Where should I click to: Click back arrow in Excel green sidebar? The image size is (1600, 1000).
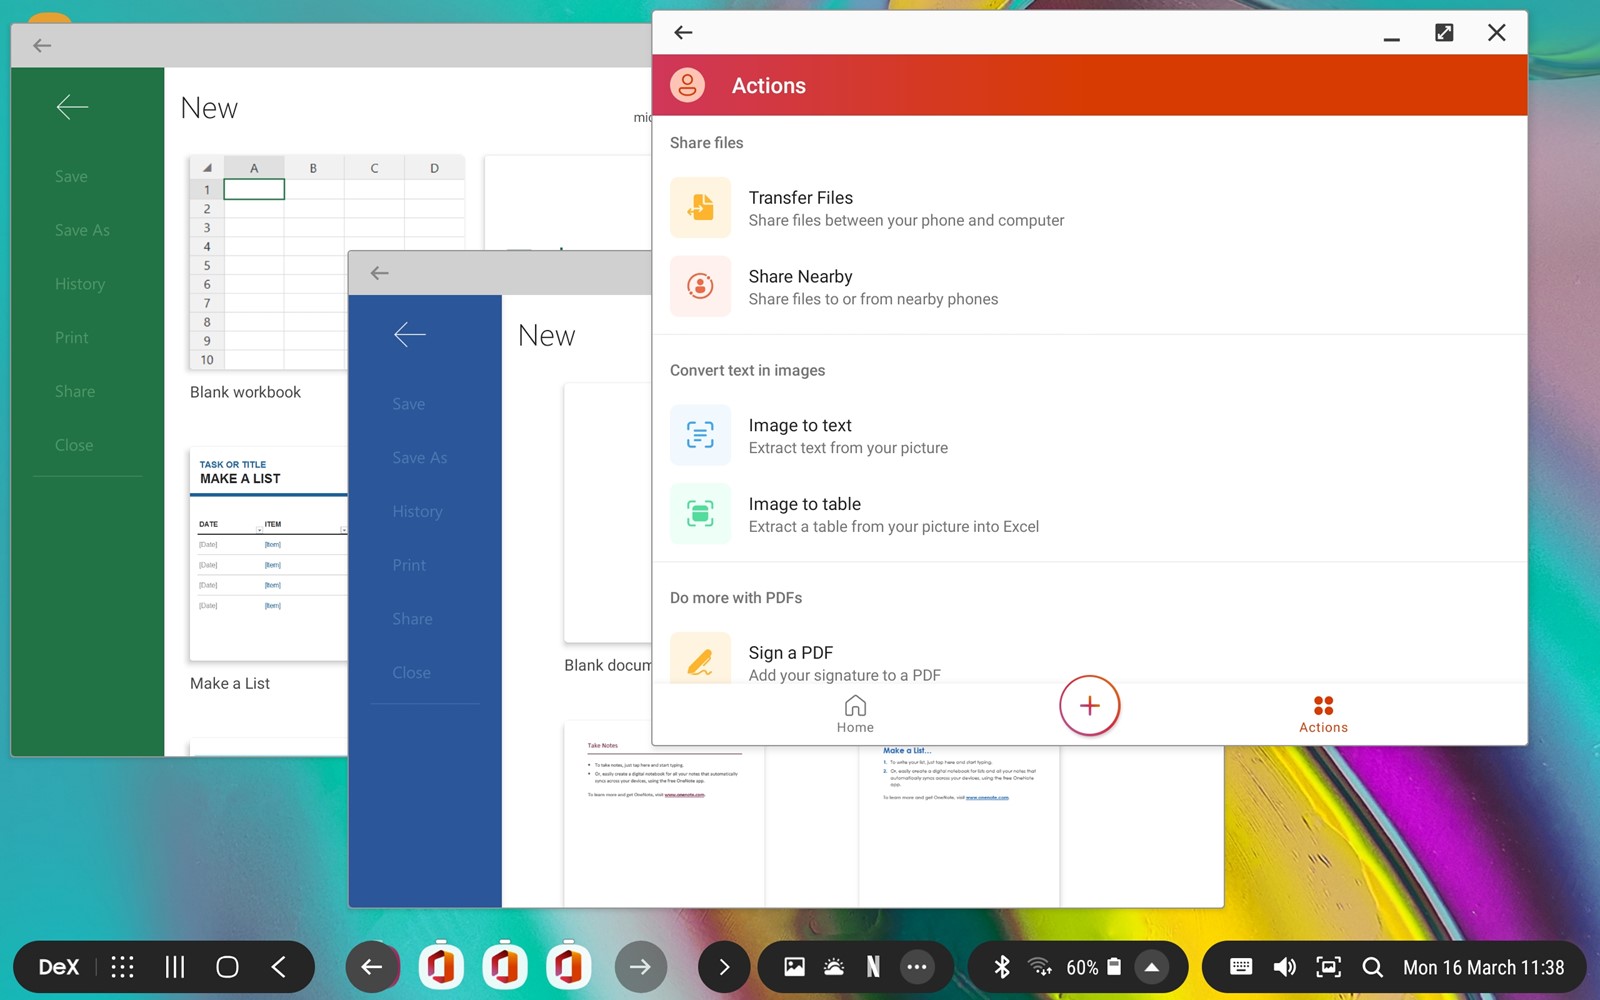[72, 107]
